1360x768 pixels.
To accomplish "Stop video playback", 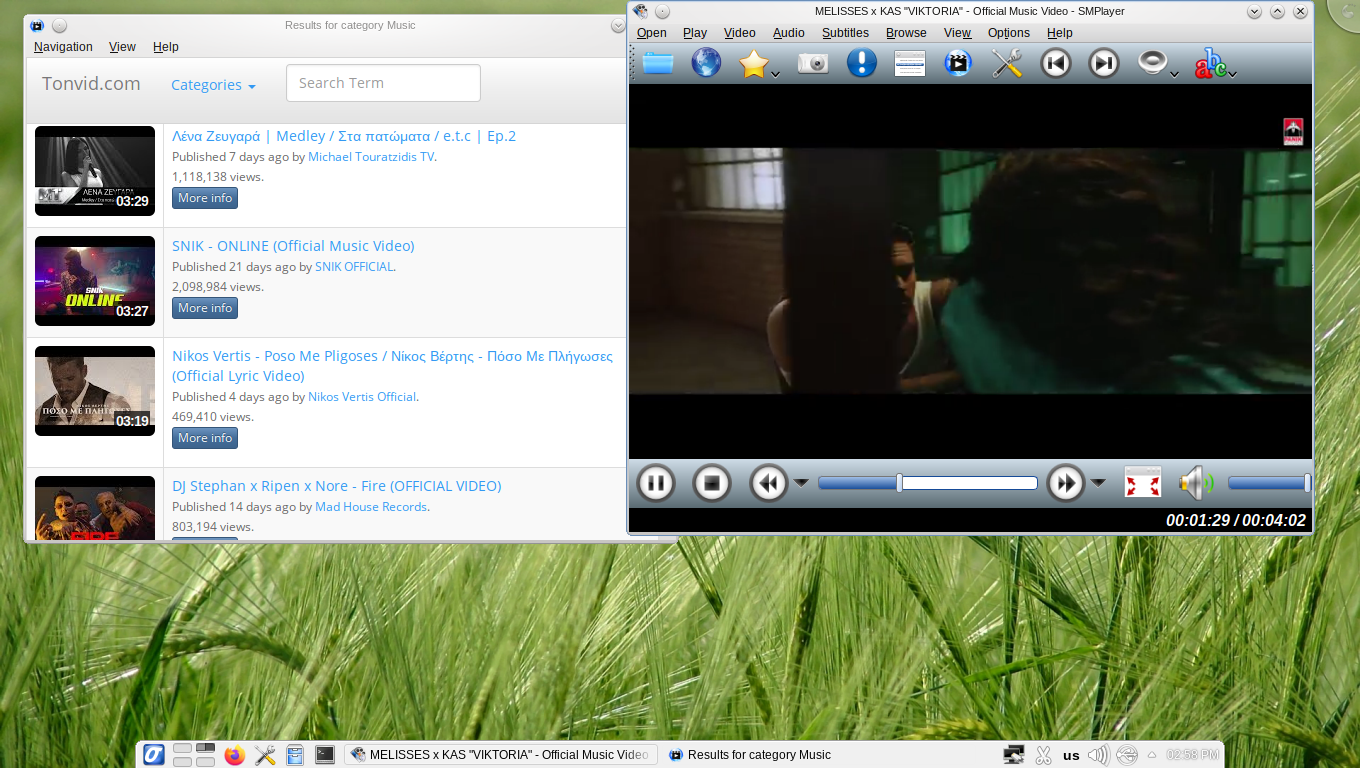I will point(712,484).
